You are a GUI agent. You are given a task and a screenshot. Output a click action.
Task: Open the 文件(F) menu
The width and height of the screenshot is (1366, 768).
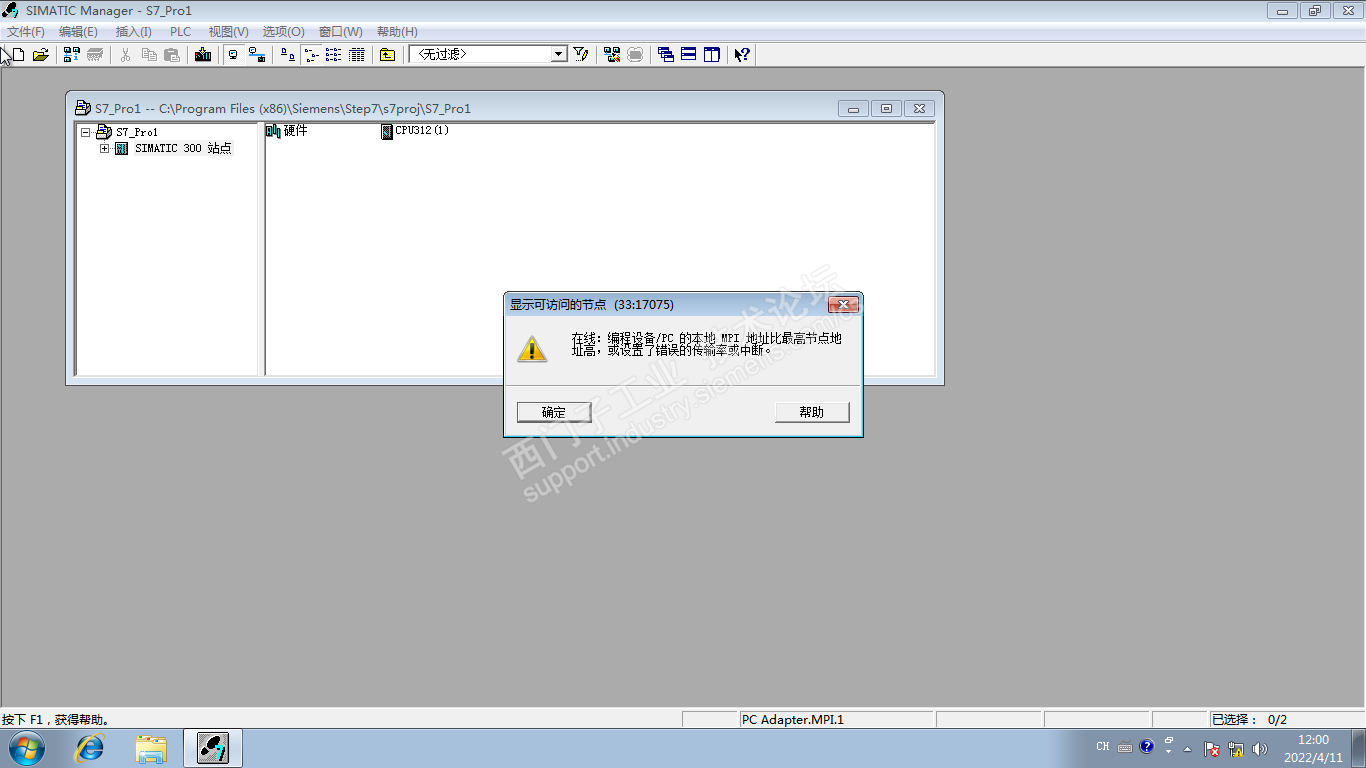coord(26,32)
